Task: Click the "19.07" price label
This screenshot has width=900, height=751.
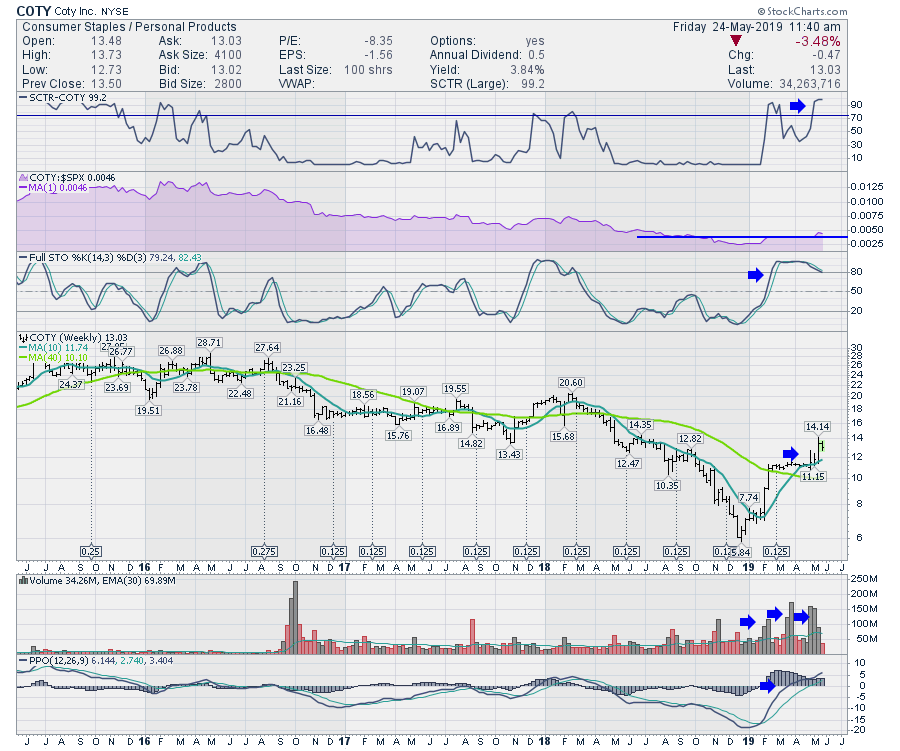Action: pos(413,392)
